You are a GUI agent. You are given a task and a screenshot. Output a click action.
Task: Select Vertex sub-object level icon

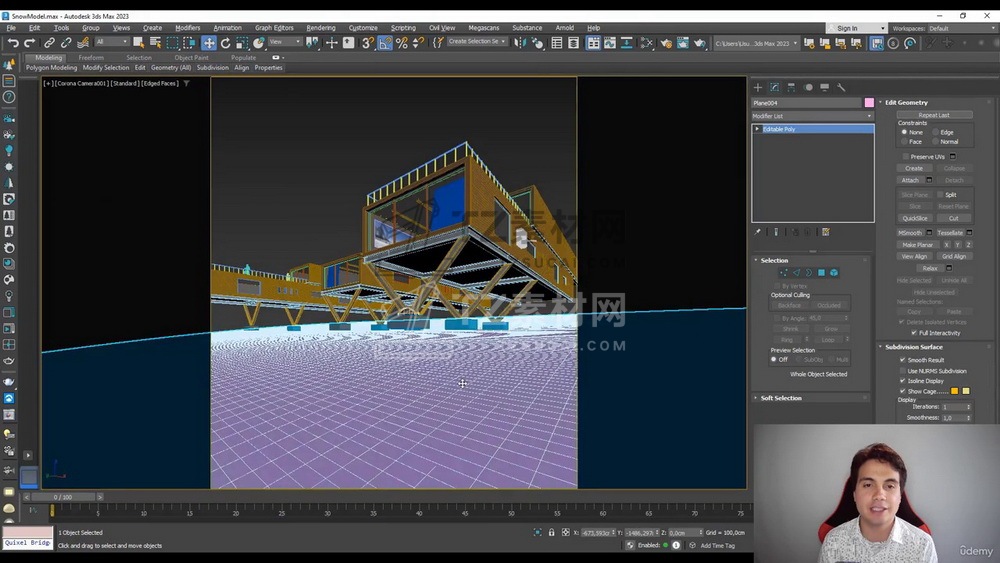pos(782,272)
